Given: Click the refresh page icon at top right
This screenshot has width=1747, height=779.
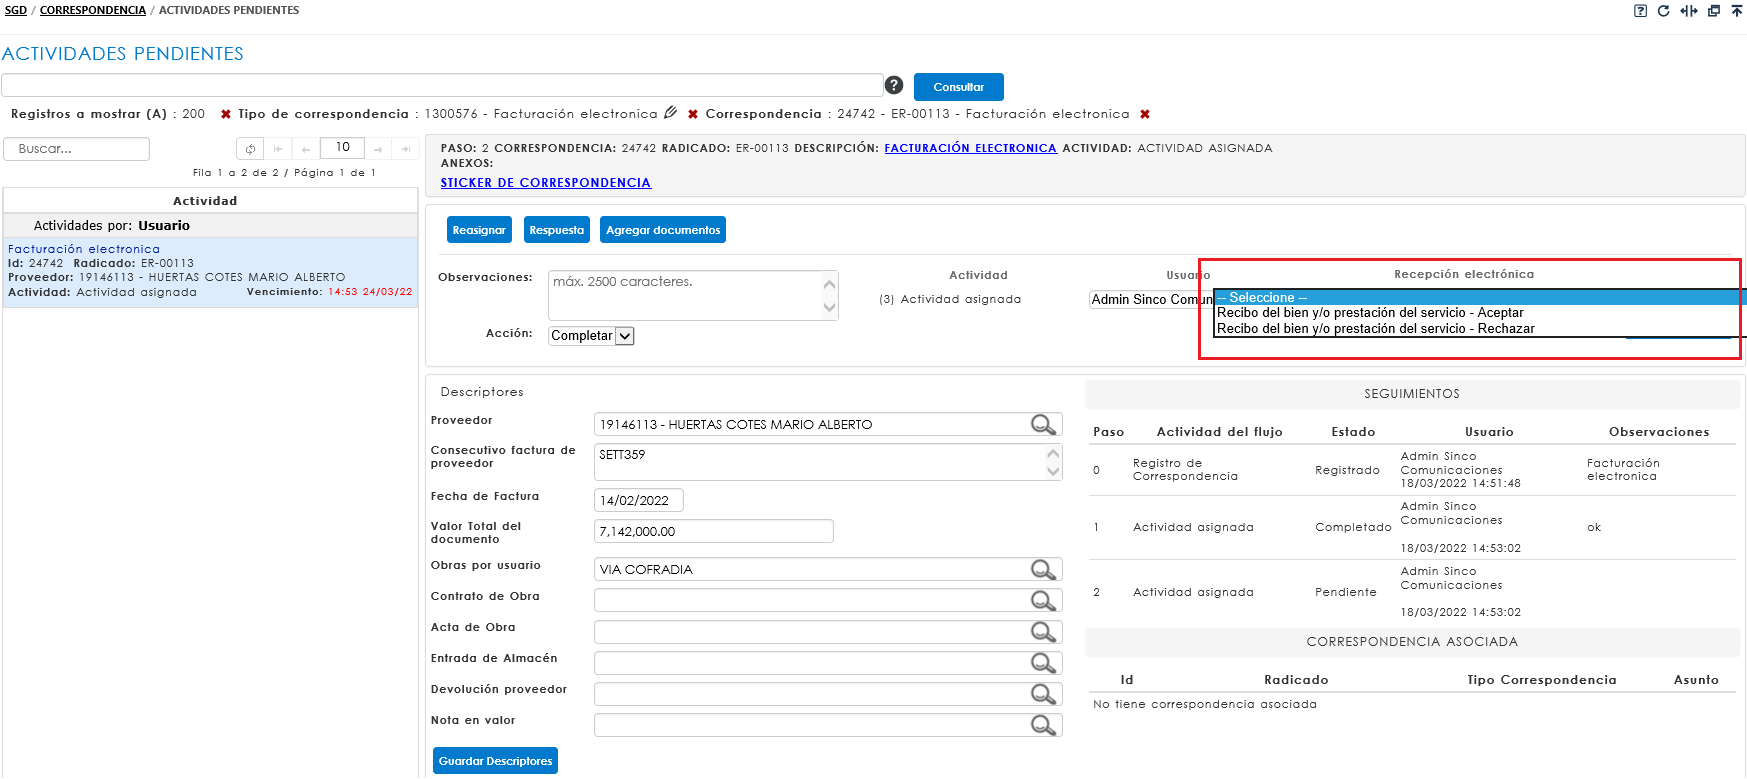Looking at the screenshot, I should coord(1663,11).
